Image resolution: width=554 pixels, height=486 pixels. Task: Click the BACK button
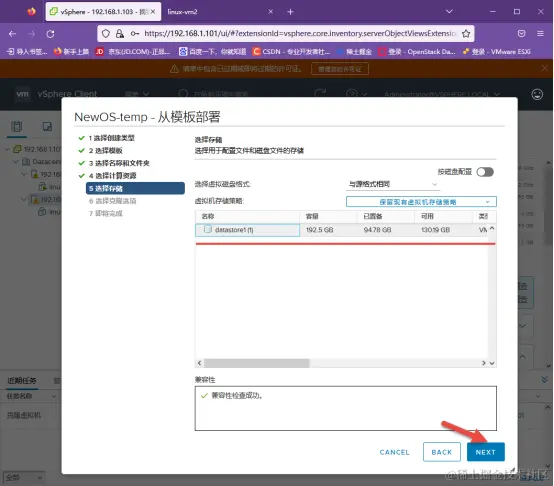pyautogui.click(x=442, y=452)
